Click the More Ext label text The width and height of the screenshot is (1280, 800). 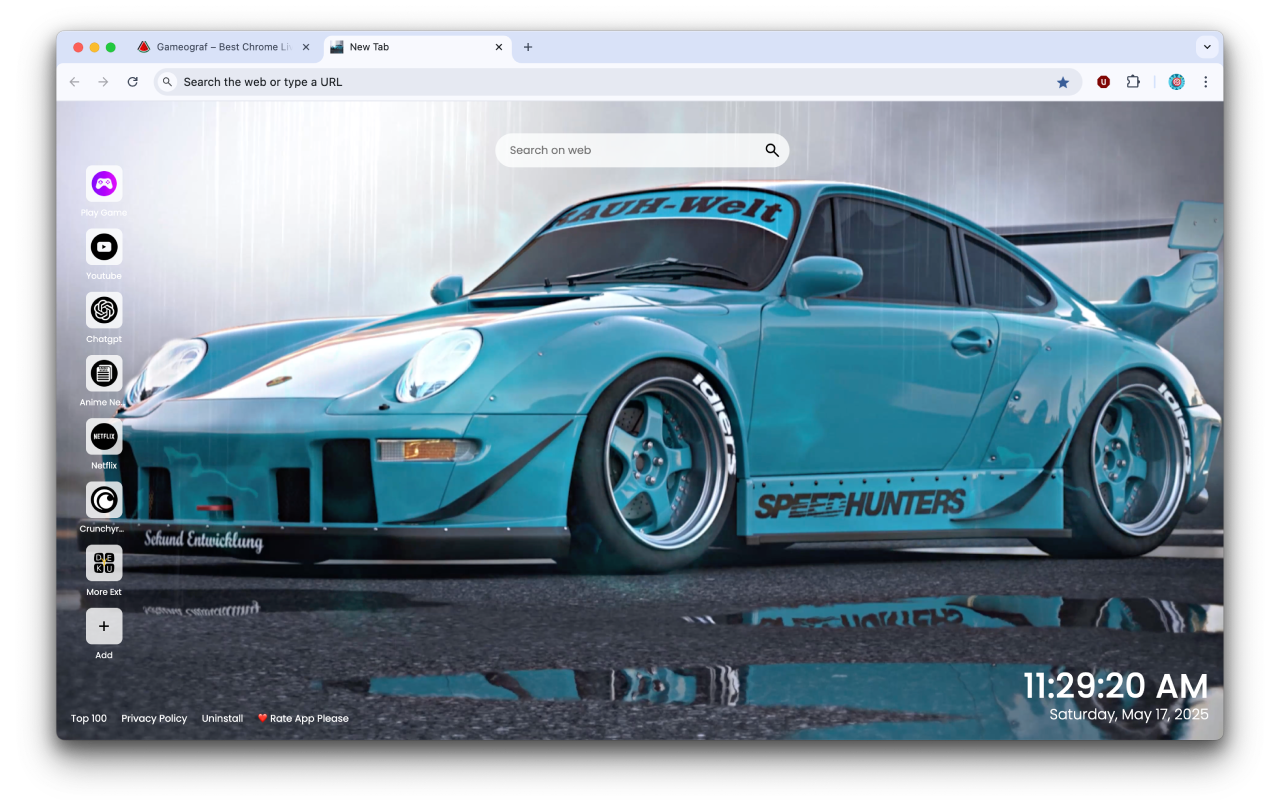(104, 592)
